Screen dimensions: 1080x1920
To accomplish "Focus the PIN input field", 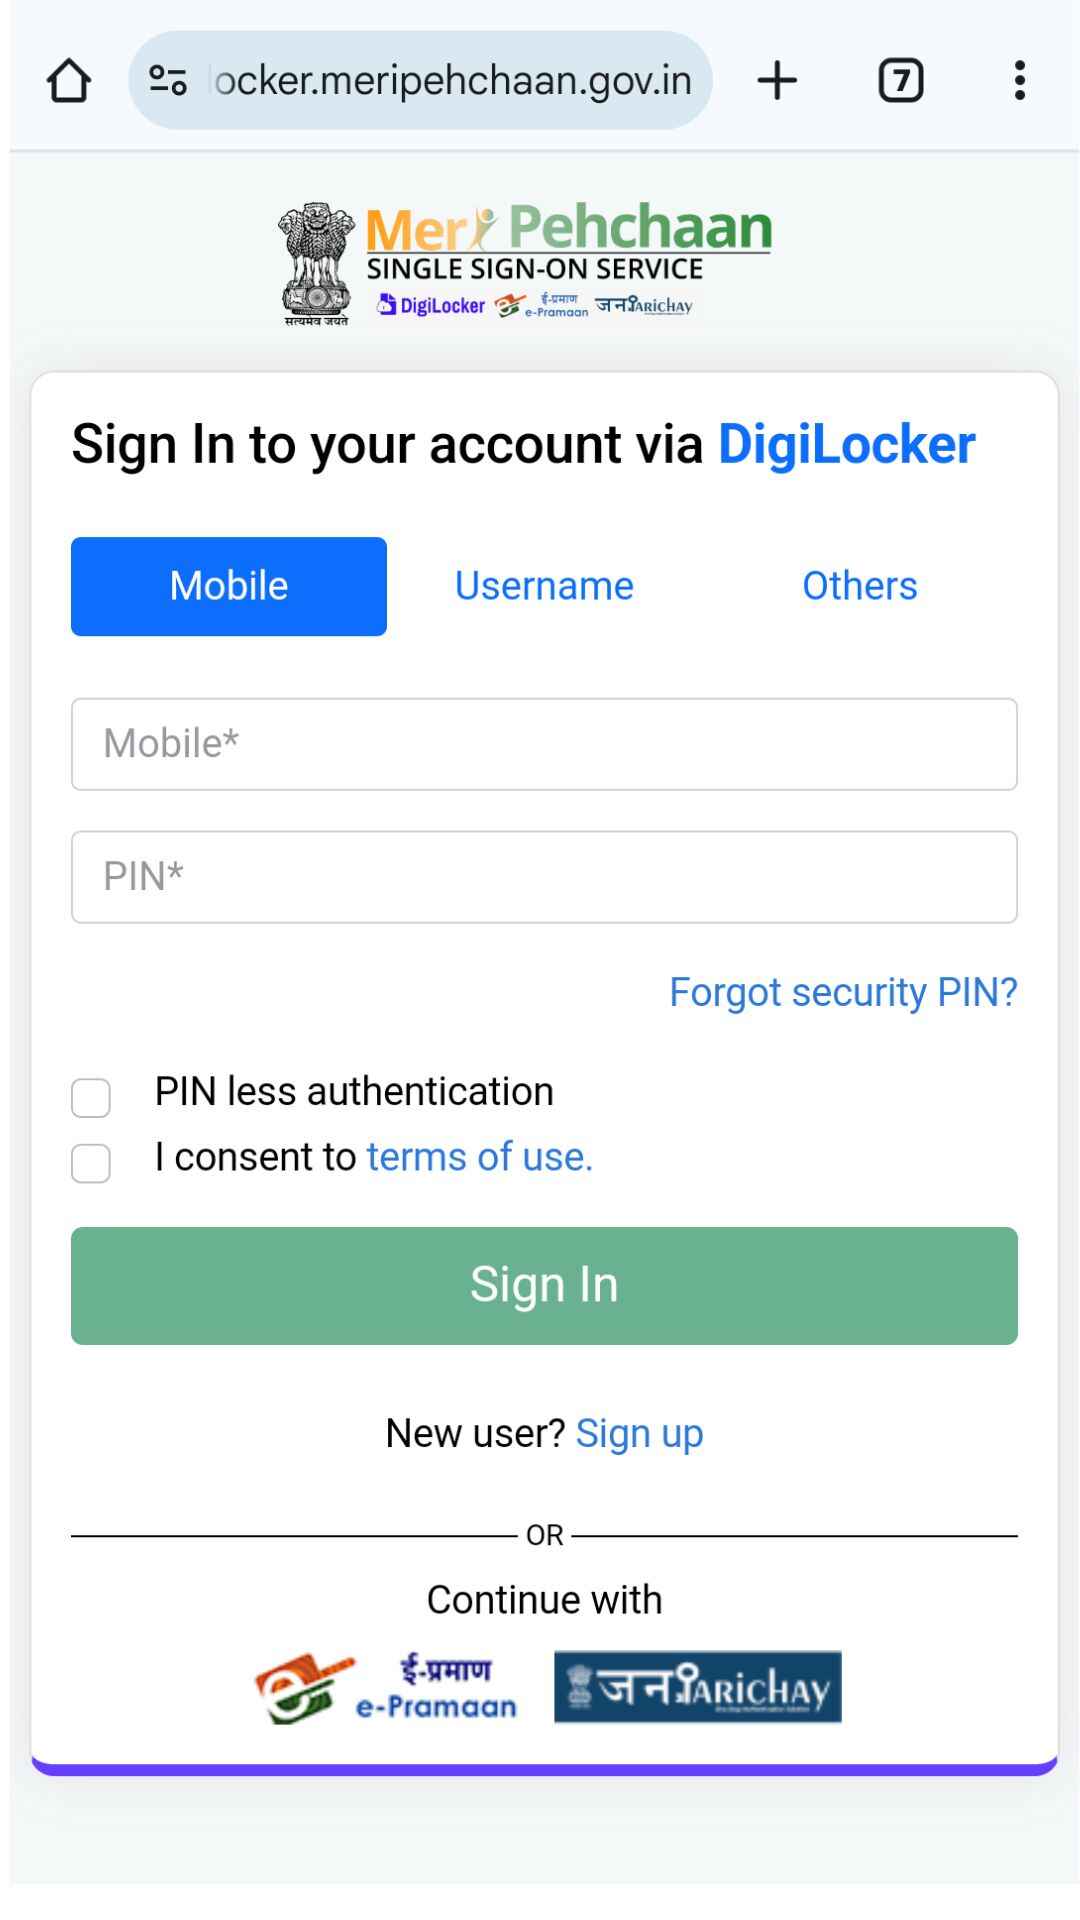I will coord(544,877).
